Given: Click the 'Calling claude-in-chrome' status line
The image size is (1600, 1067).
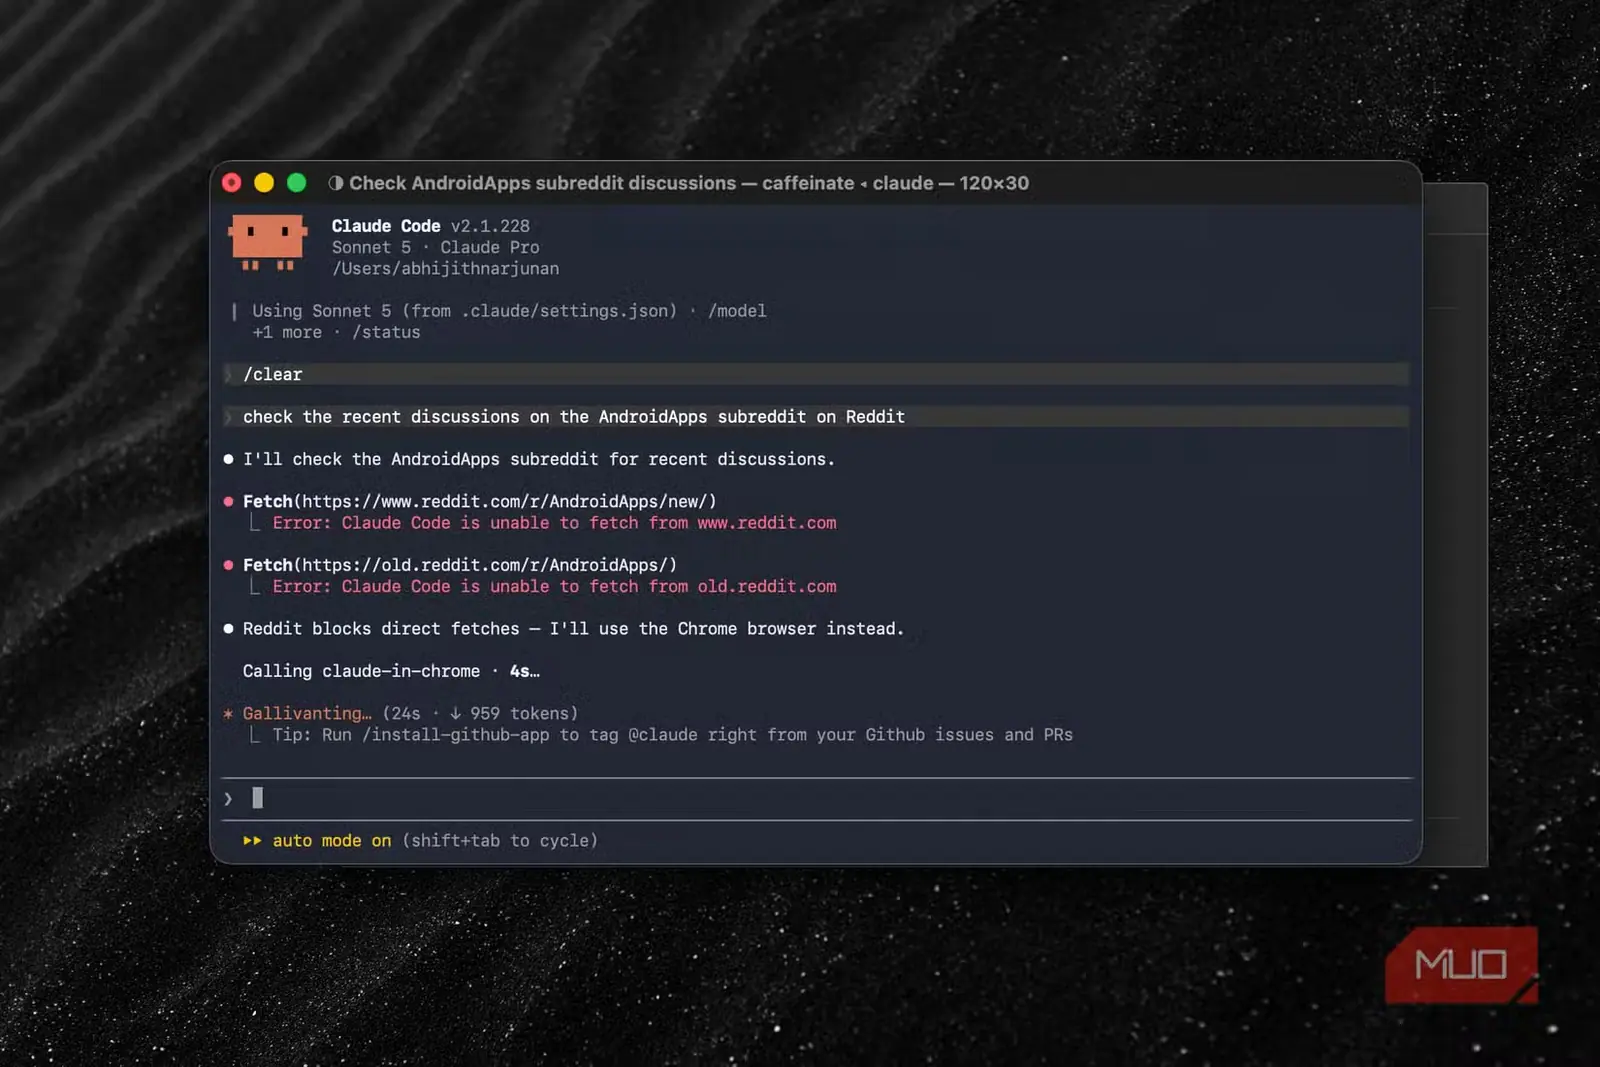Looking at the screenshot, I should coord(391,671).
